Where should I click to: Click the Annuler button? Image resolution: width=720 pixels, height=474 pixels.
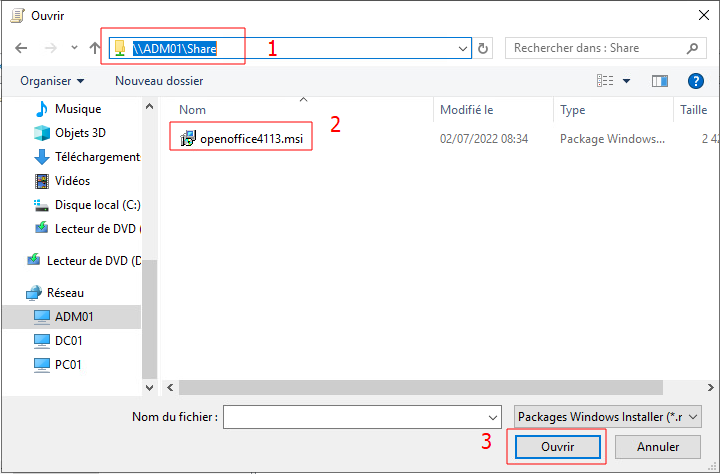click(x=657, y=447)
